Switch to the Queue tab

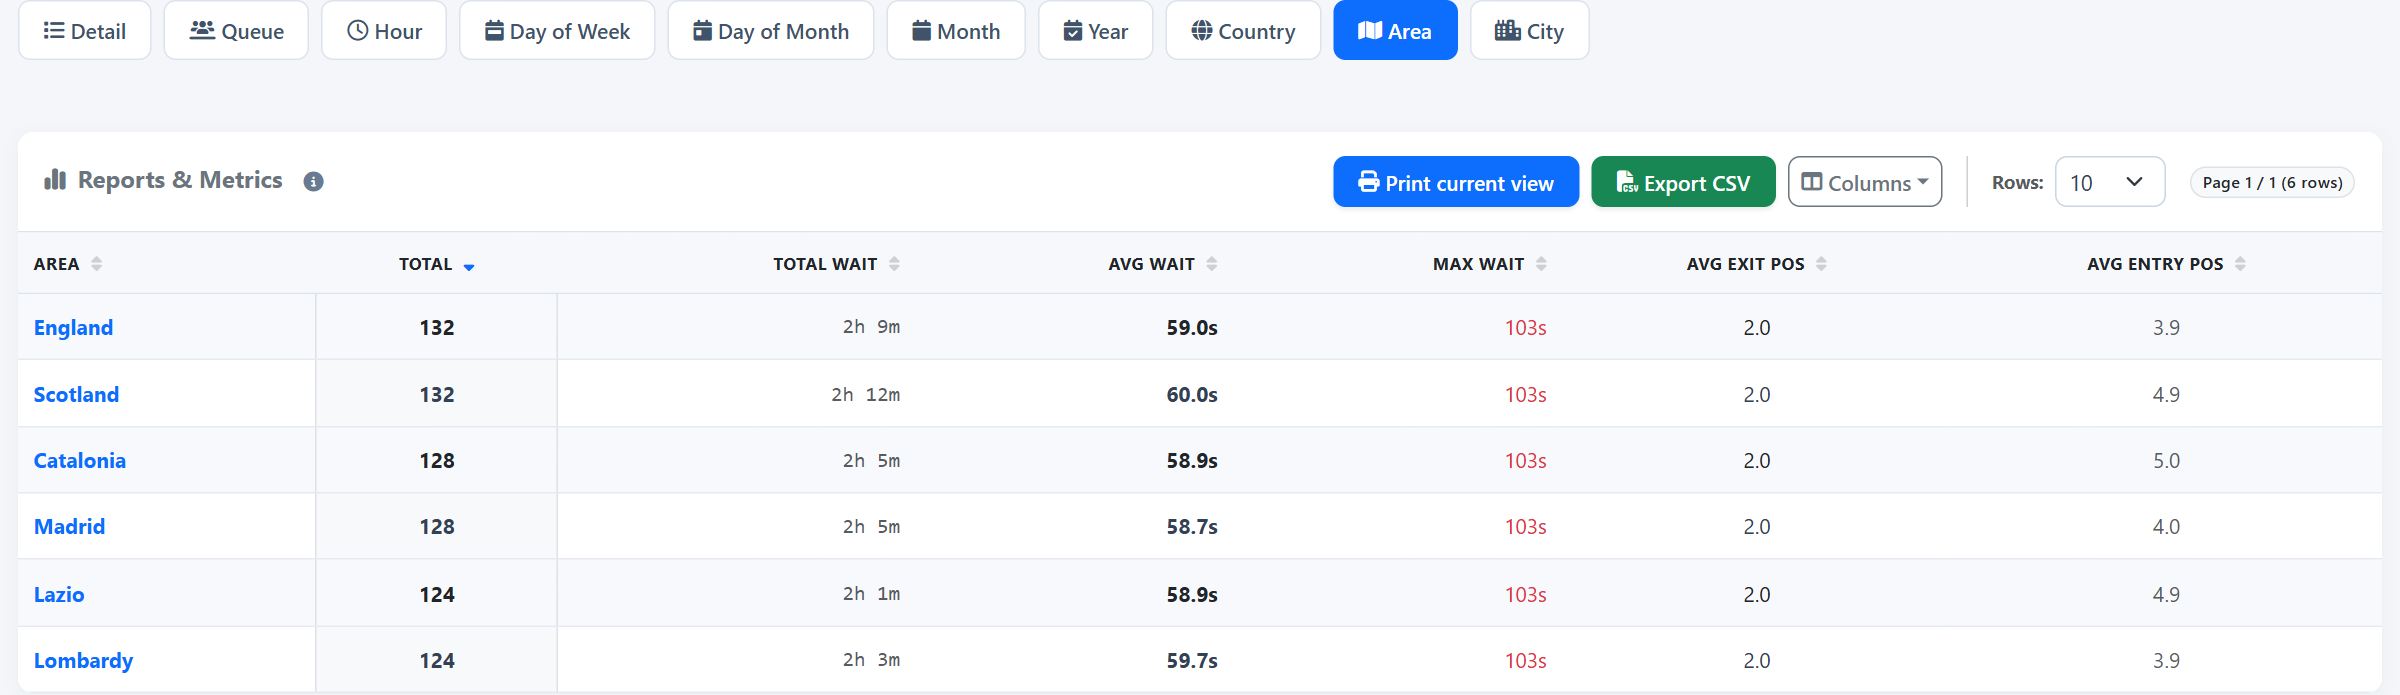pos(236,31)
